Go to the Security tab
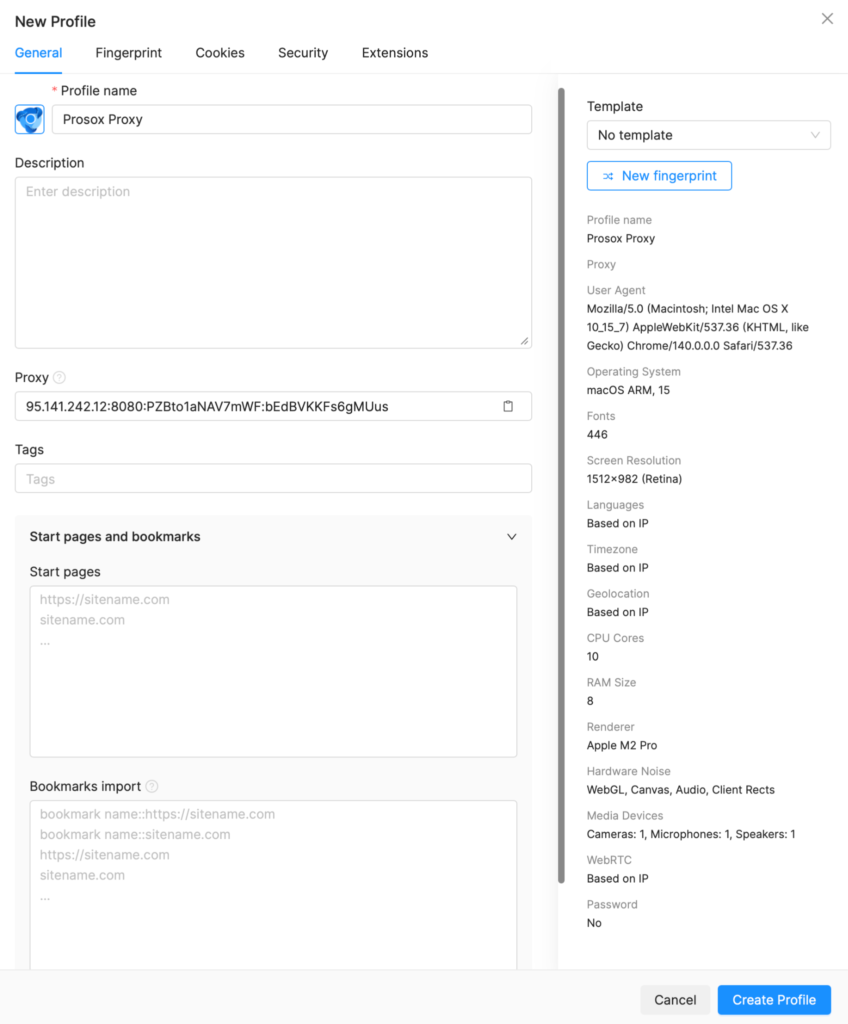This screenshot has height=1024, width=848. point(303,53)
